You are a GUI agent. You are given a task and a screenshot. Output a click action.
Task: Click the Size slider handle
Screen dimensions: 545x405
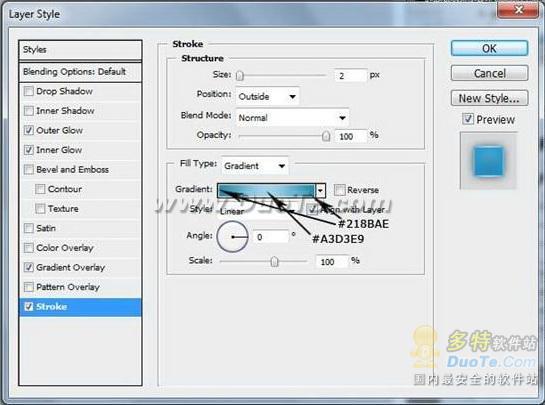(x=240, y=75)
